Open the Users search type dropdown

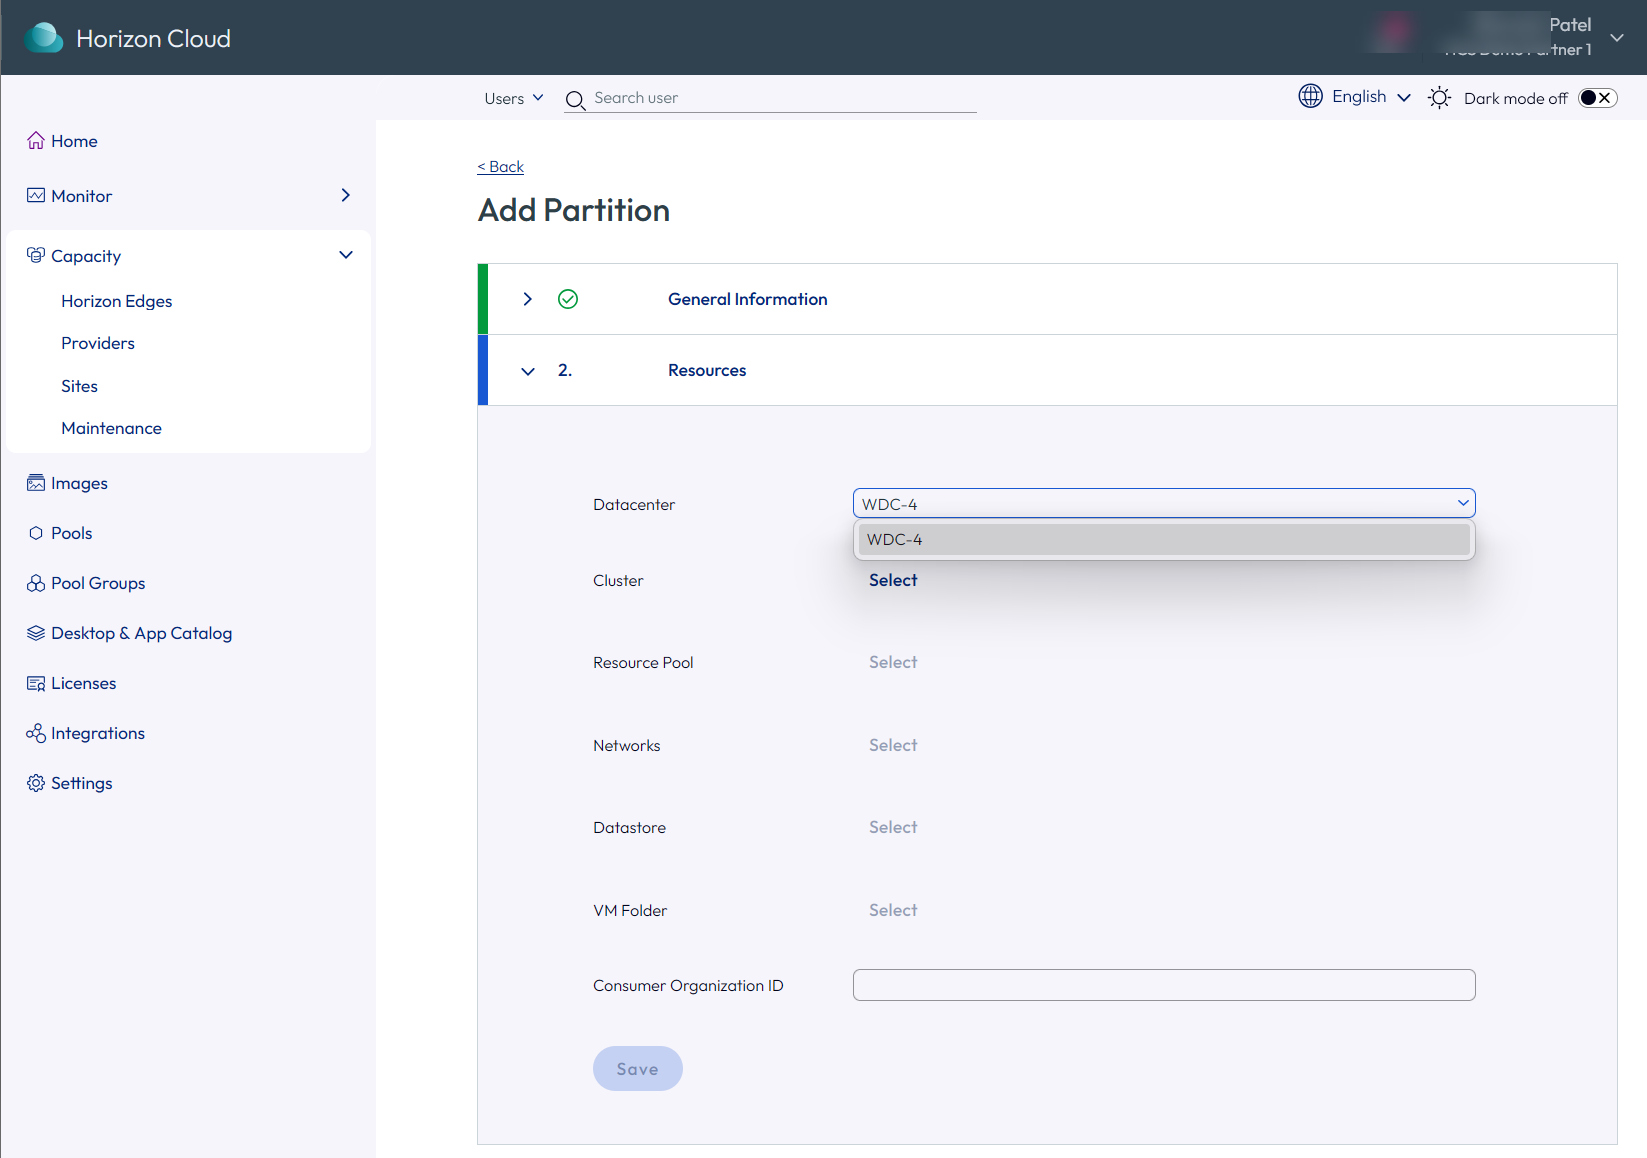pos(514,98)
